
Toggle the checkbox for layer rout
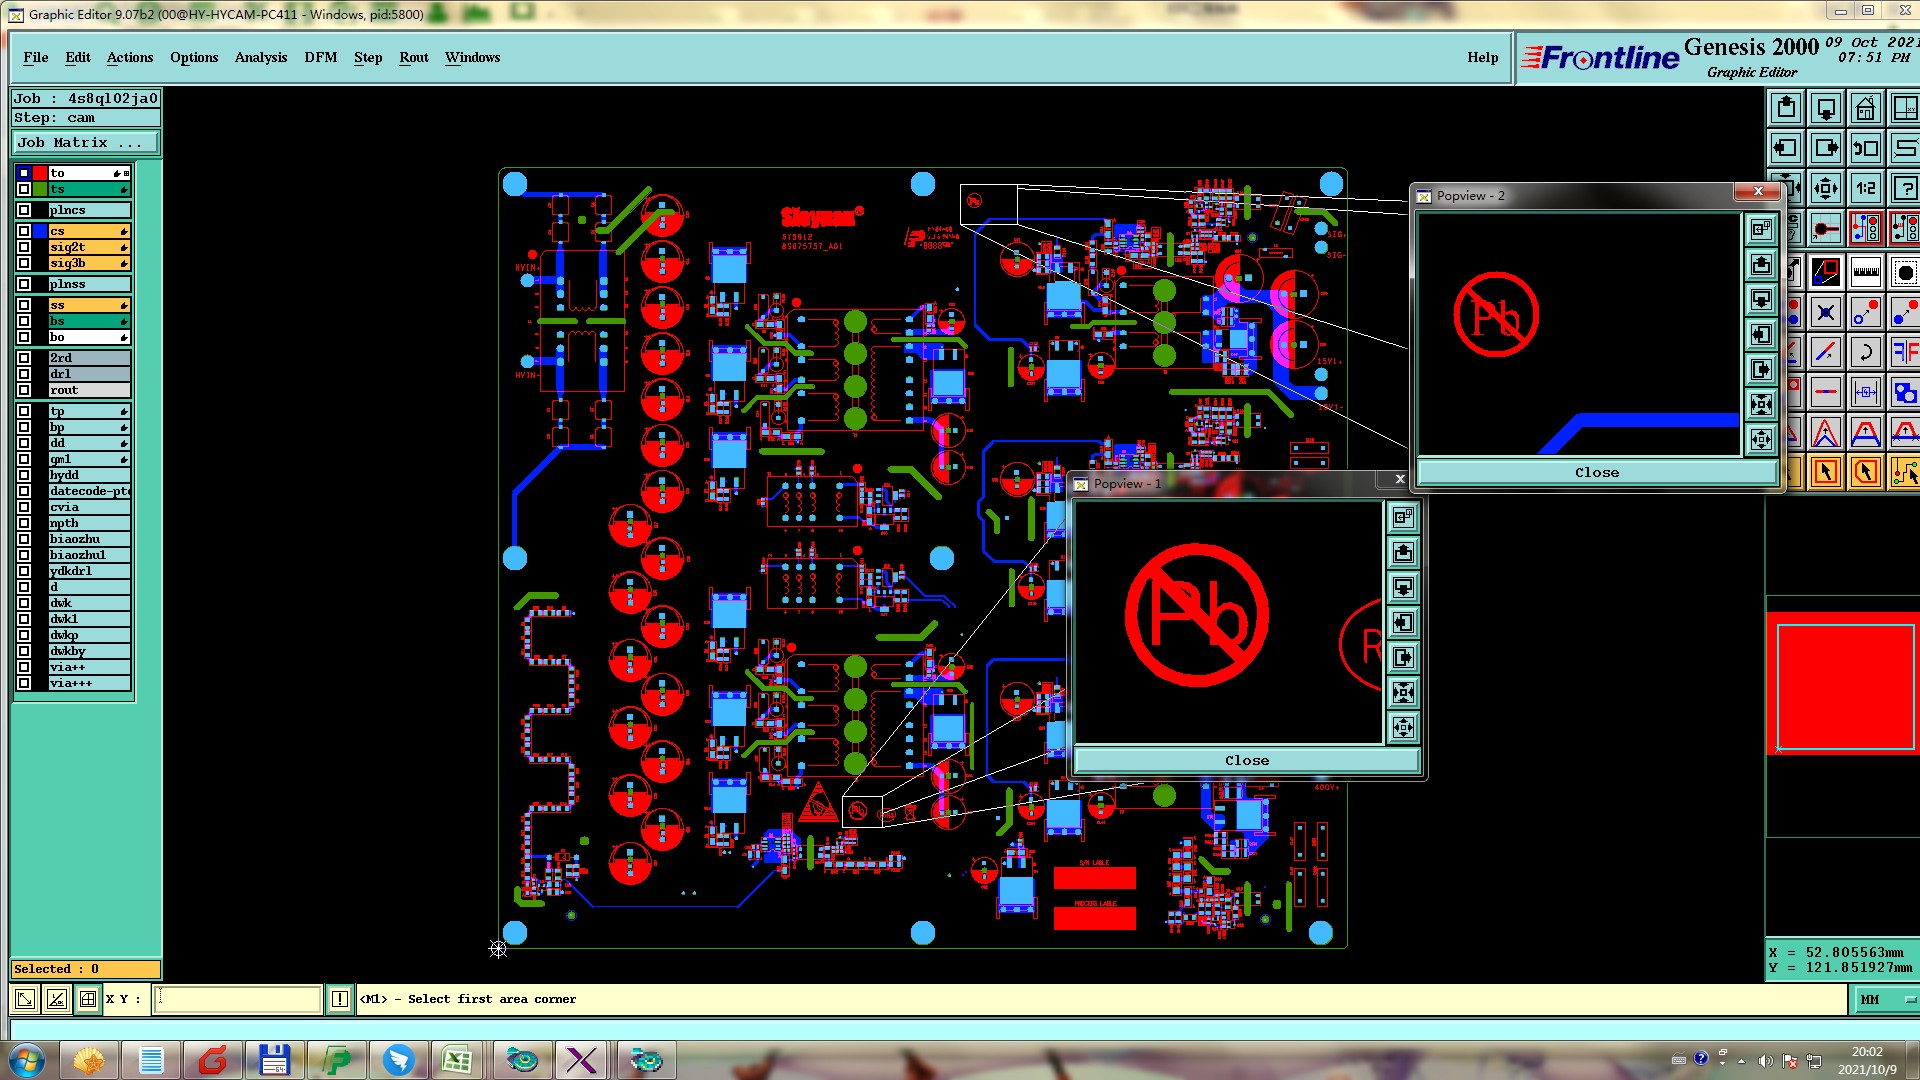click(x=24, y=390)
